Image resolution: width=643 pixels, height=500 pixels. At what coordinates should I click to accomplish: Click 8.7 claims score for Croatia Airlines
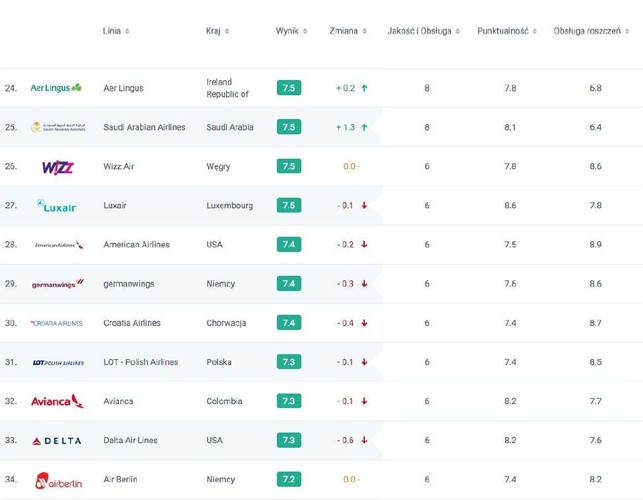pos(595,323)
